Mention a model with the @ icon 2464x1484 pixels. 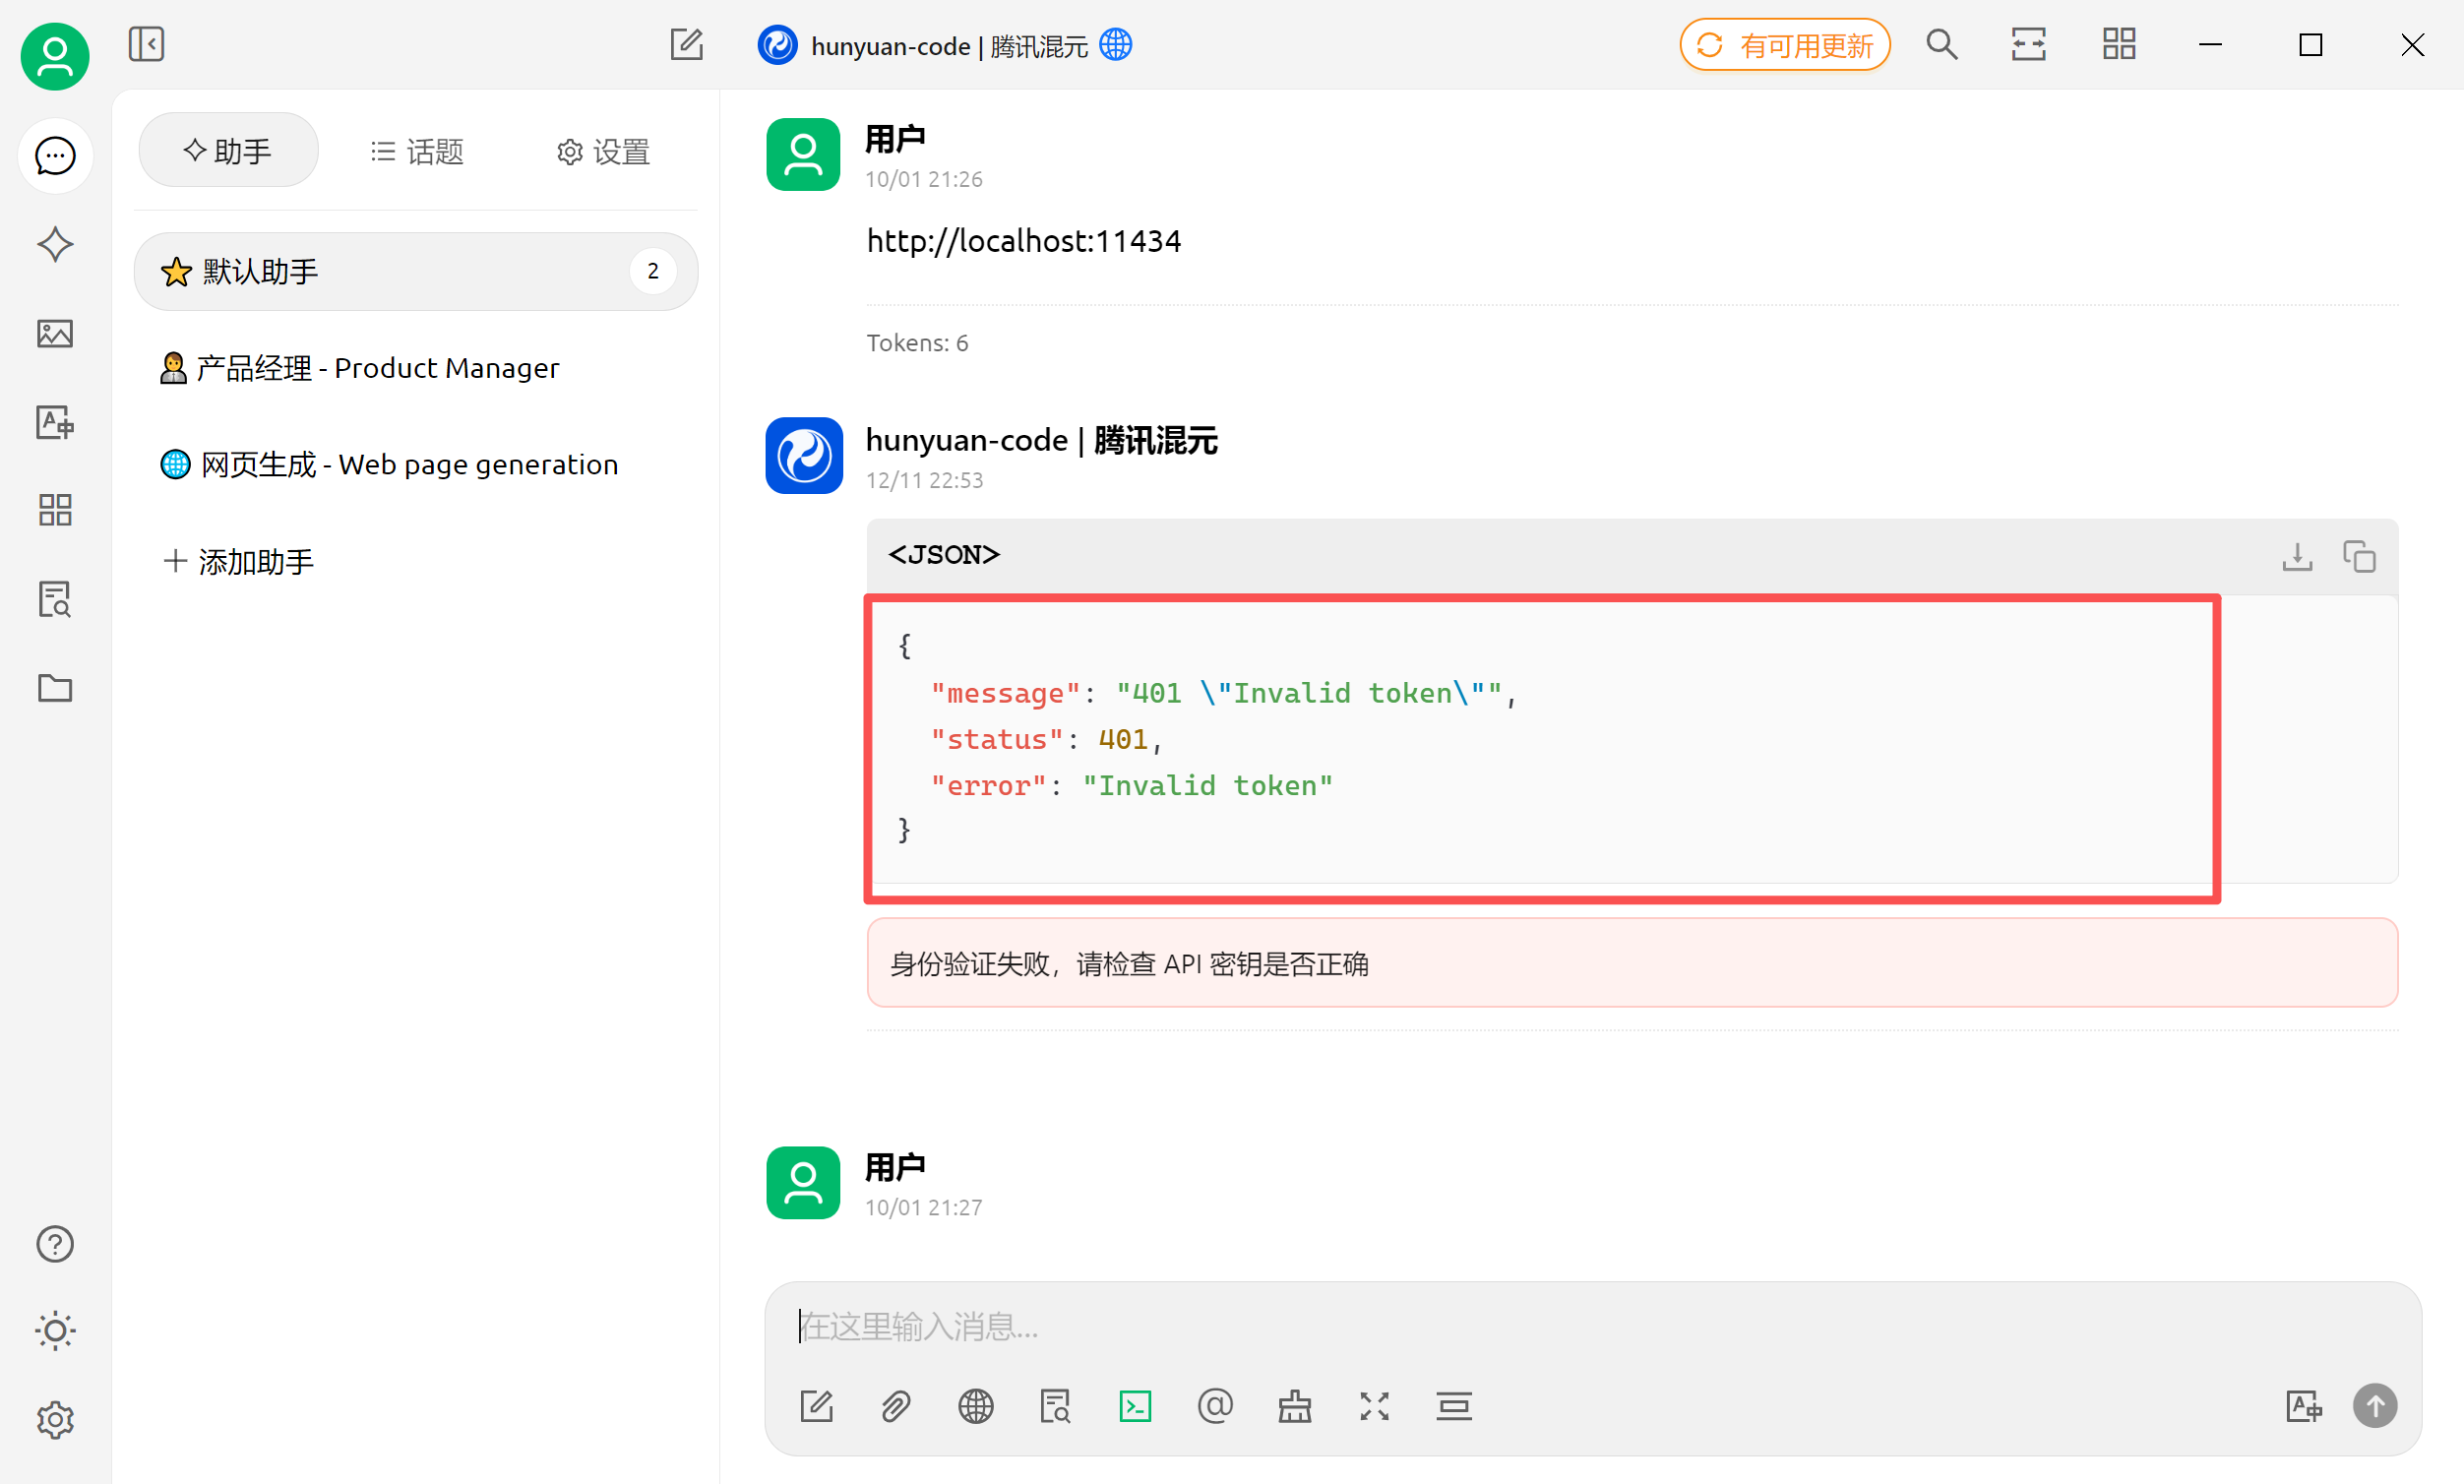point(1214,1406)
